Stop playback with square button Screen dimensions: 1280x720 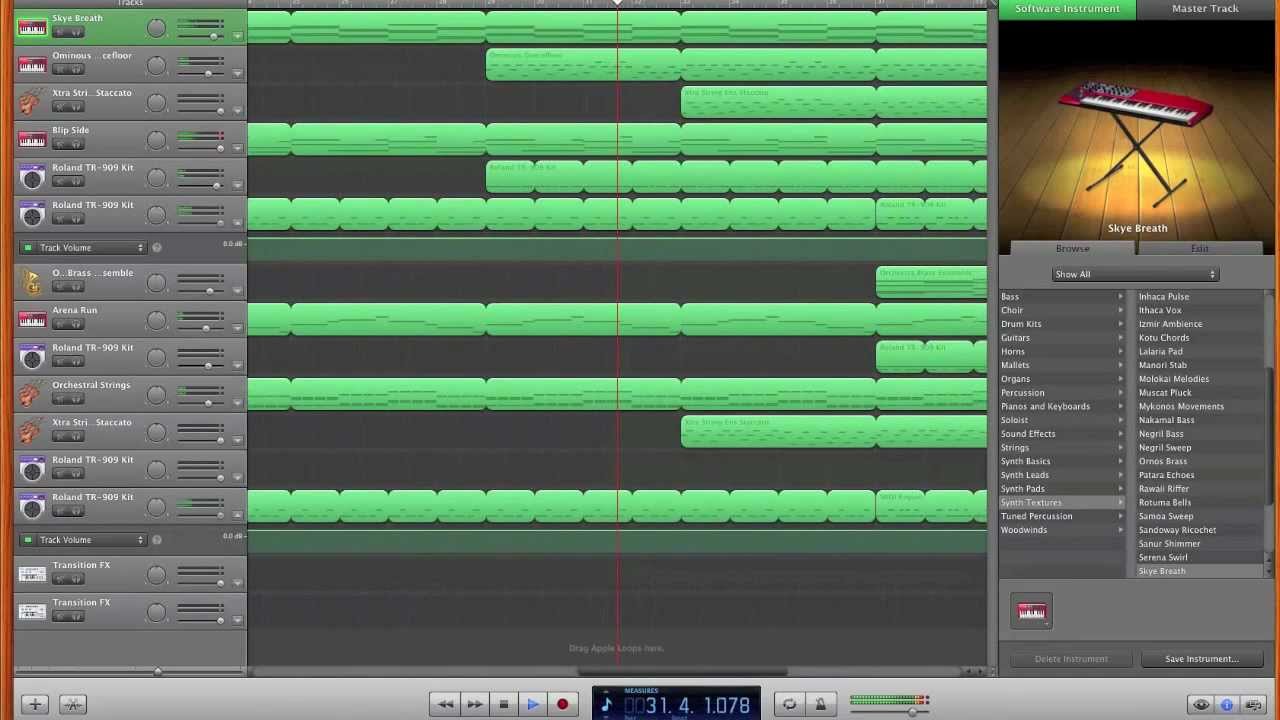point(503,705)
